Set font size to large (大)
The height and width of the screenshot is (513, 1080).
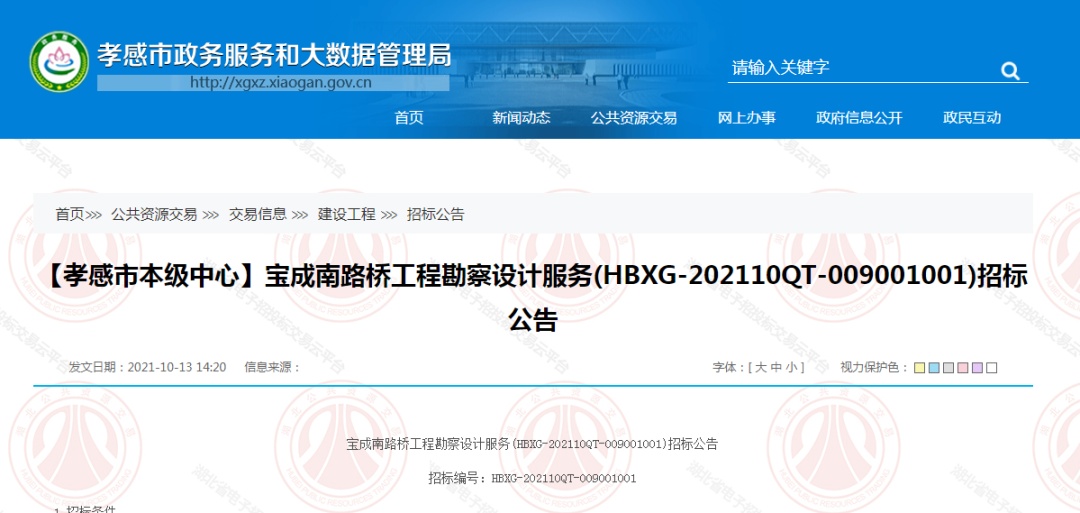(x=761, y=367)
